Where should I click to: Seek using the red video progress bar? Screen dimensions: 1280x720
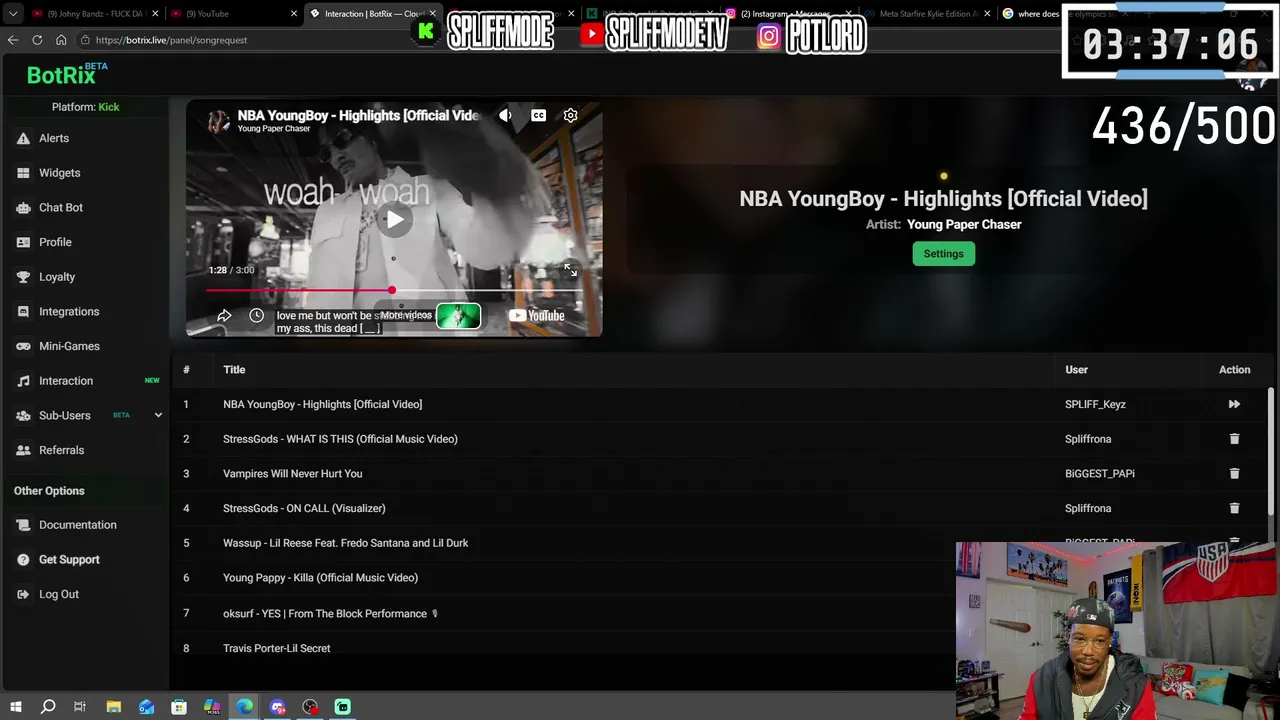point(394,291)
